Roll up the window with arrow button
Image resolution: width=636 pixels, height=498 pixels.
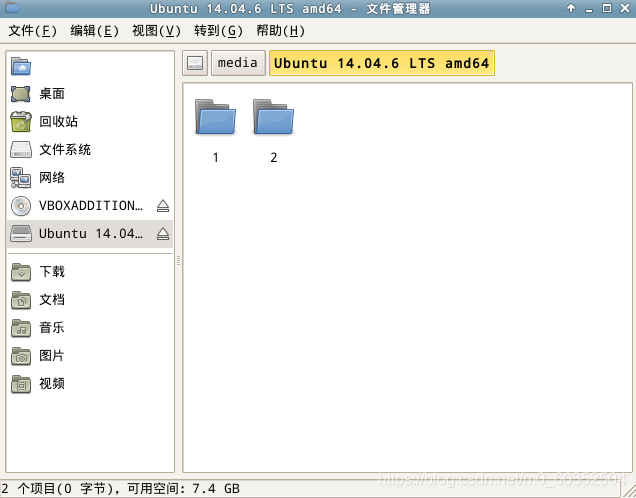[x=571, y=8]
